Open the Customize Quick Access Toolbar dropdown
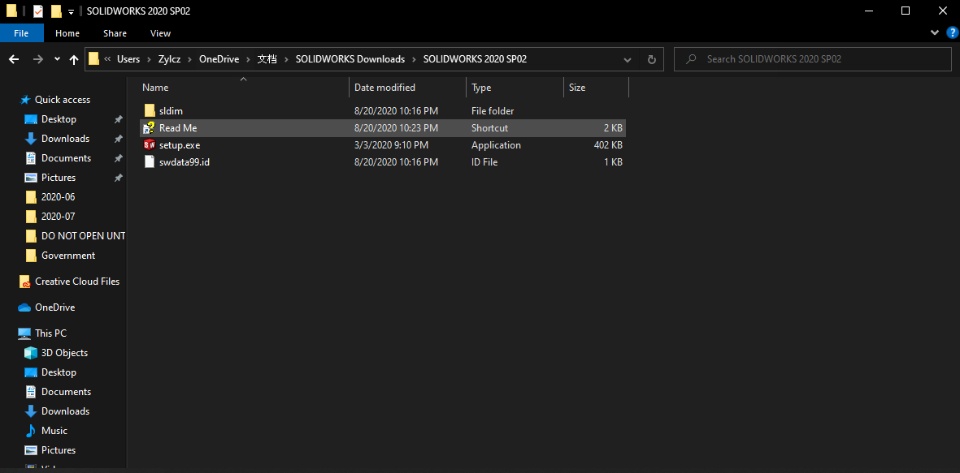Image resolution: width=960 pixels, height=473 pixels. point(71,12)
